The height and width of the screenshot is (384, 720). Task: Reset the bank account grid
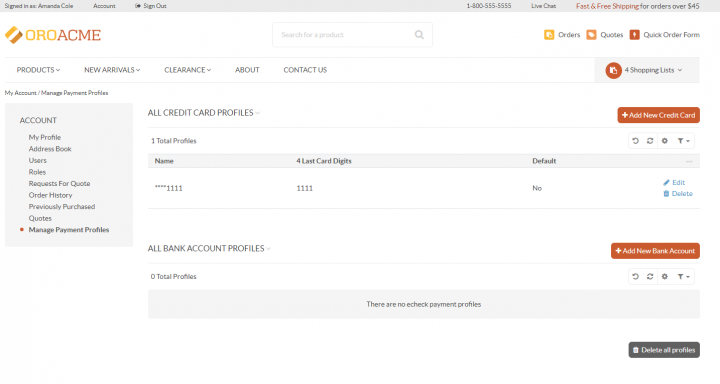(636, 277)
